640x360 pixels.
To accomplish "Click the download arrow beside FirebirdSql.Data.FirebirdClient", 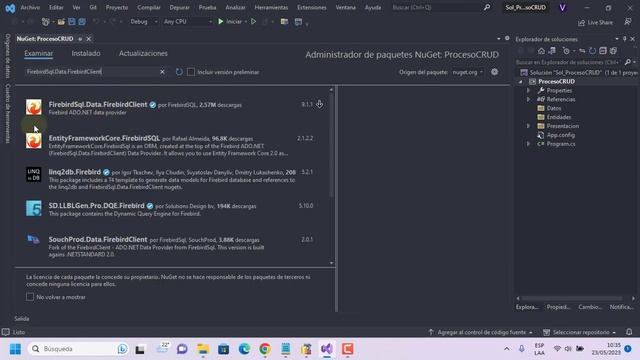I will tap(320, 104).
